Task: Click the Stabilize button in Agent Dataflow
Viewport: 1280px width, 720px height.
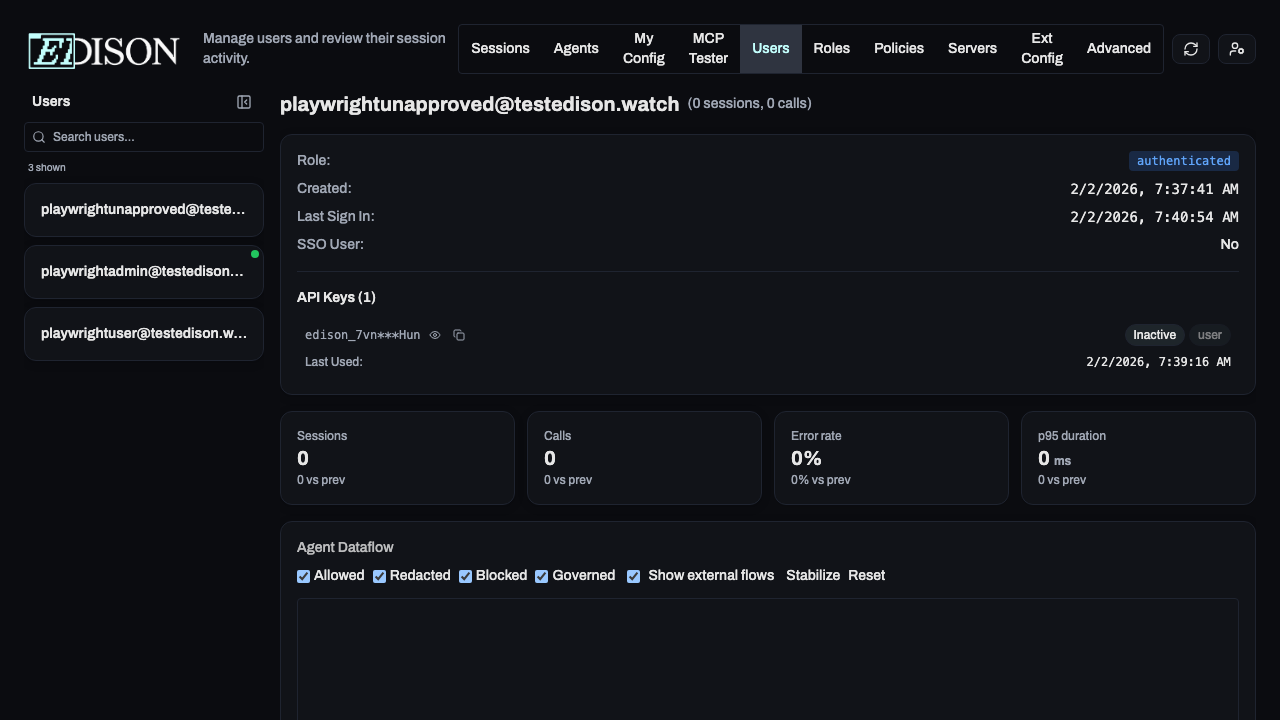Action: pos(813,575)
